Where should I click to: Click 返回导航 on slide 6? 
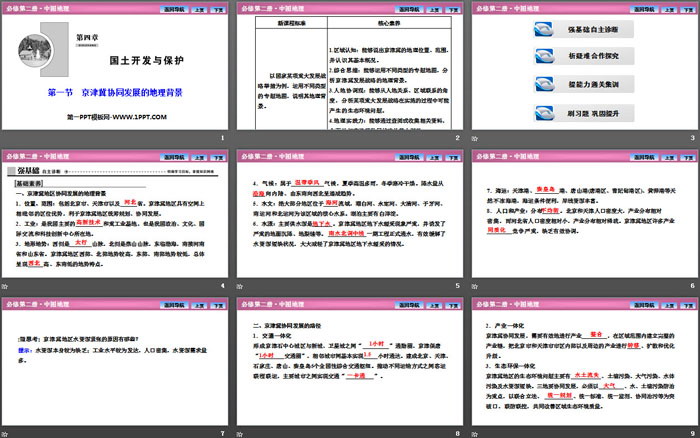pyautogui.click(x=644, y=157)
